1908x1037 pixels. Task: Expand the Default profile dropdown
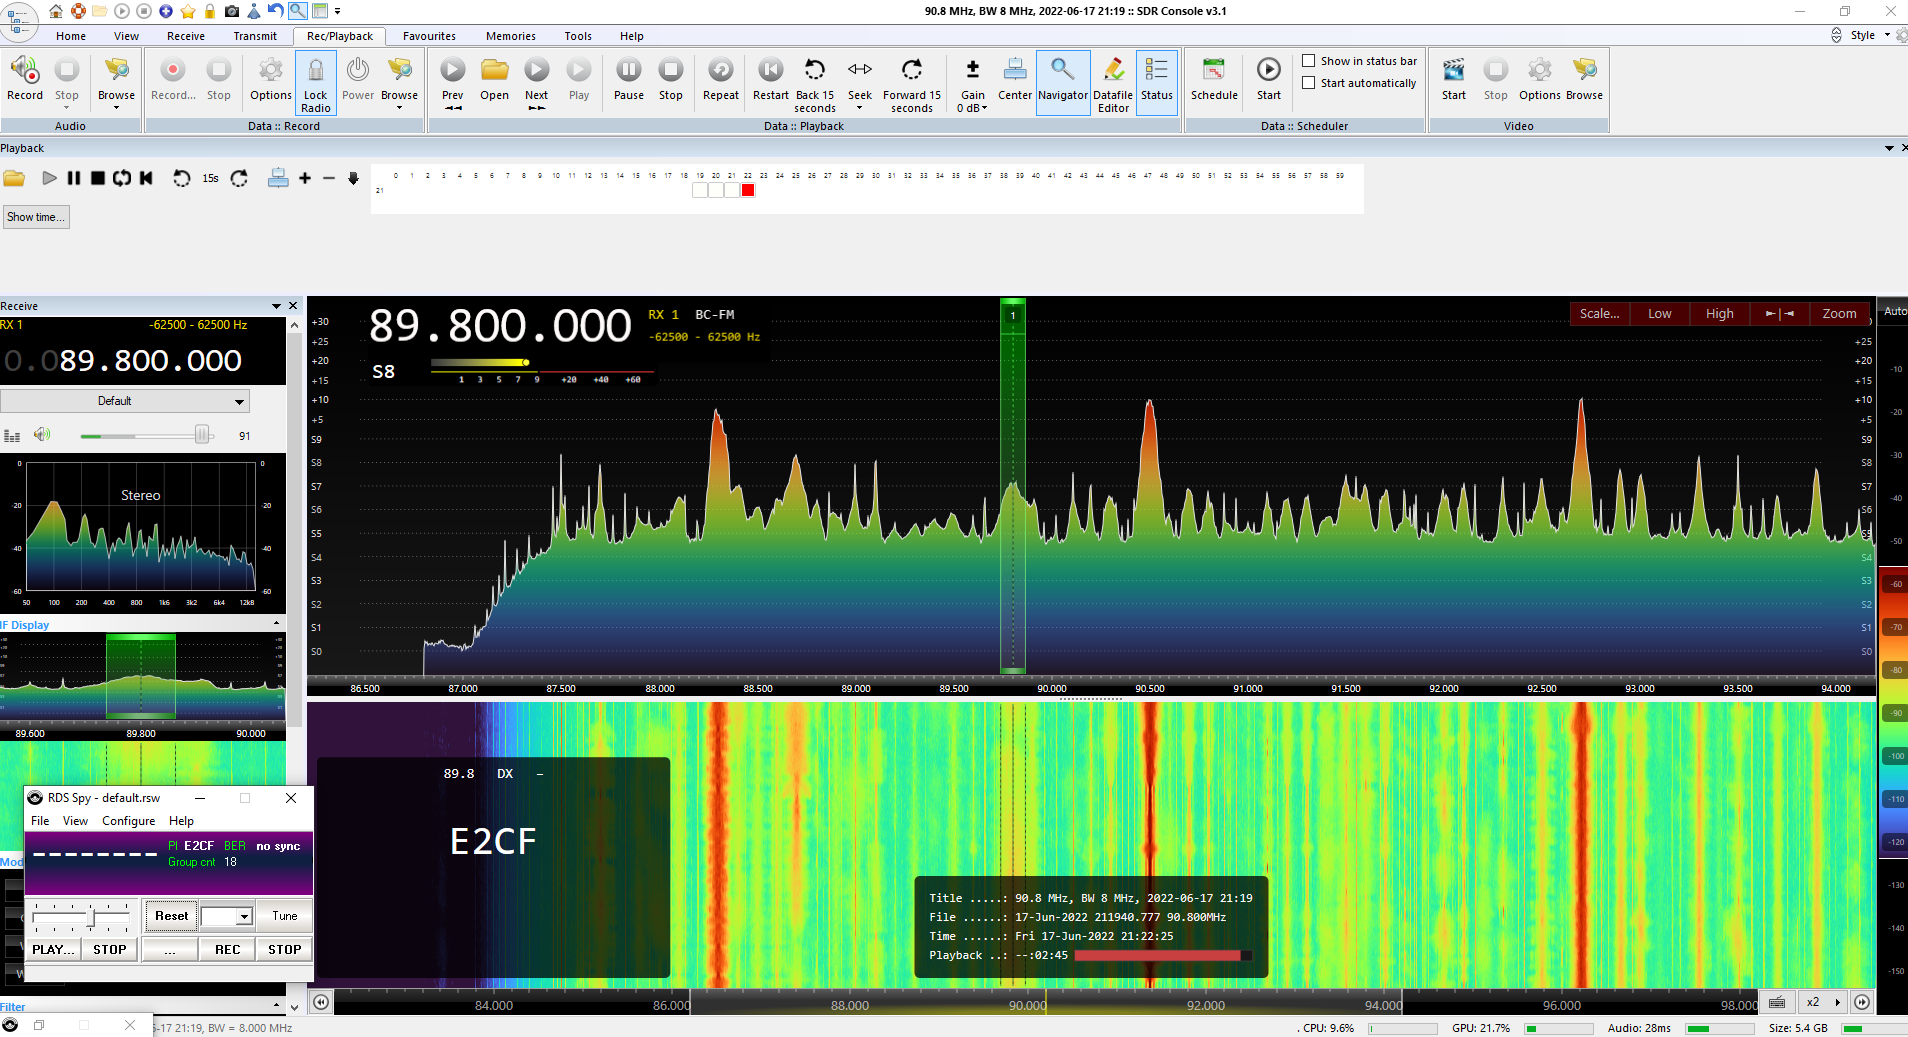(x=239, y=402)
